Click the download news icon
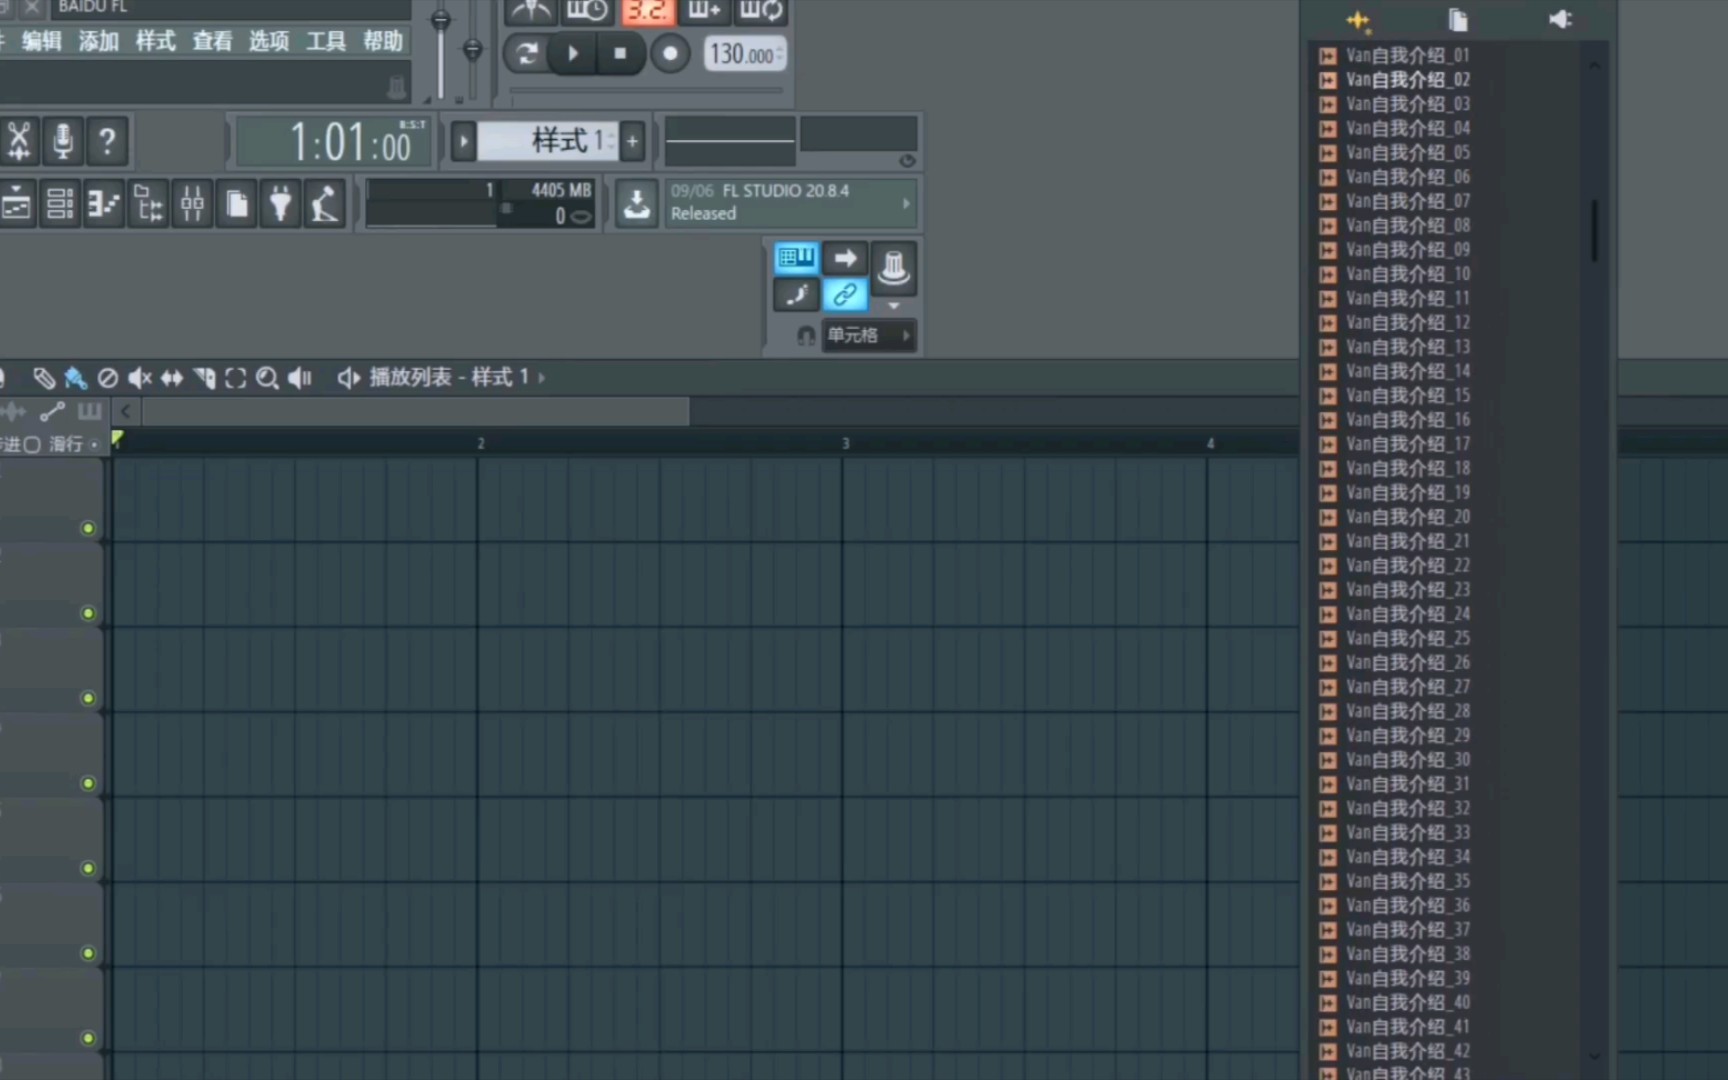The height and width of the screenshot is (1080, 1728). point(636,204)
